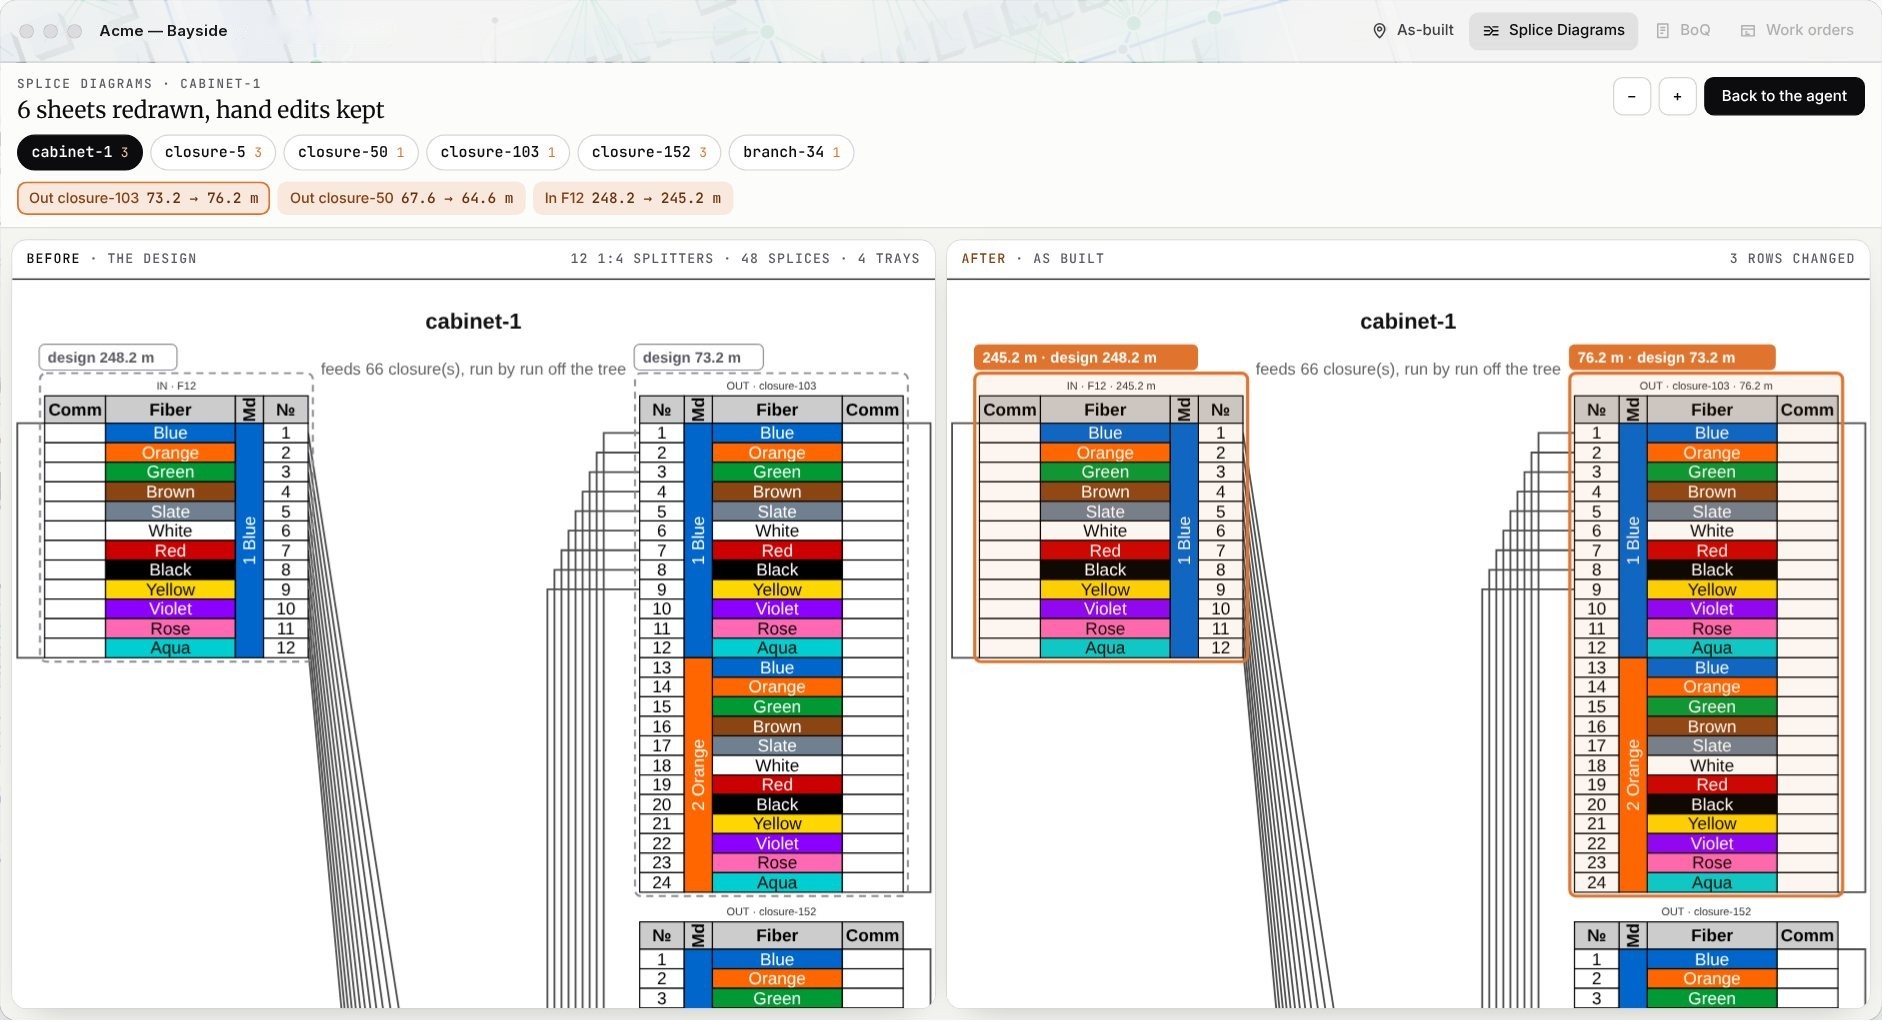Click the Work orders icon
The image size is (1882, 1021).
click(x=1748, y=31)
